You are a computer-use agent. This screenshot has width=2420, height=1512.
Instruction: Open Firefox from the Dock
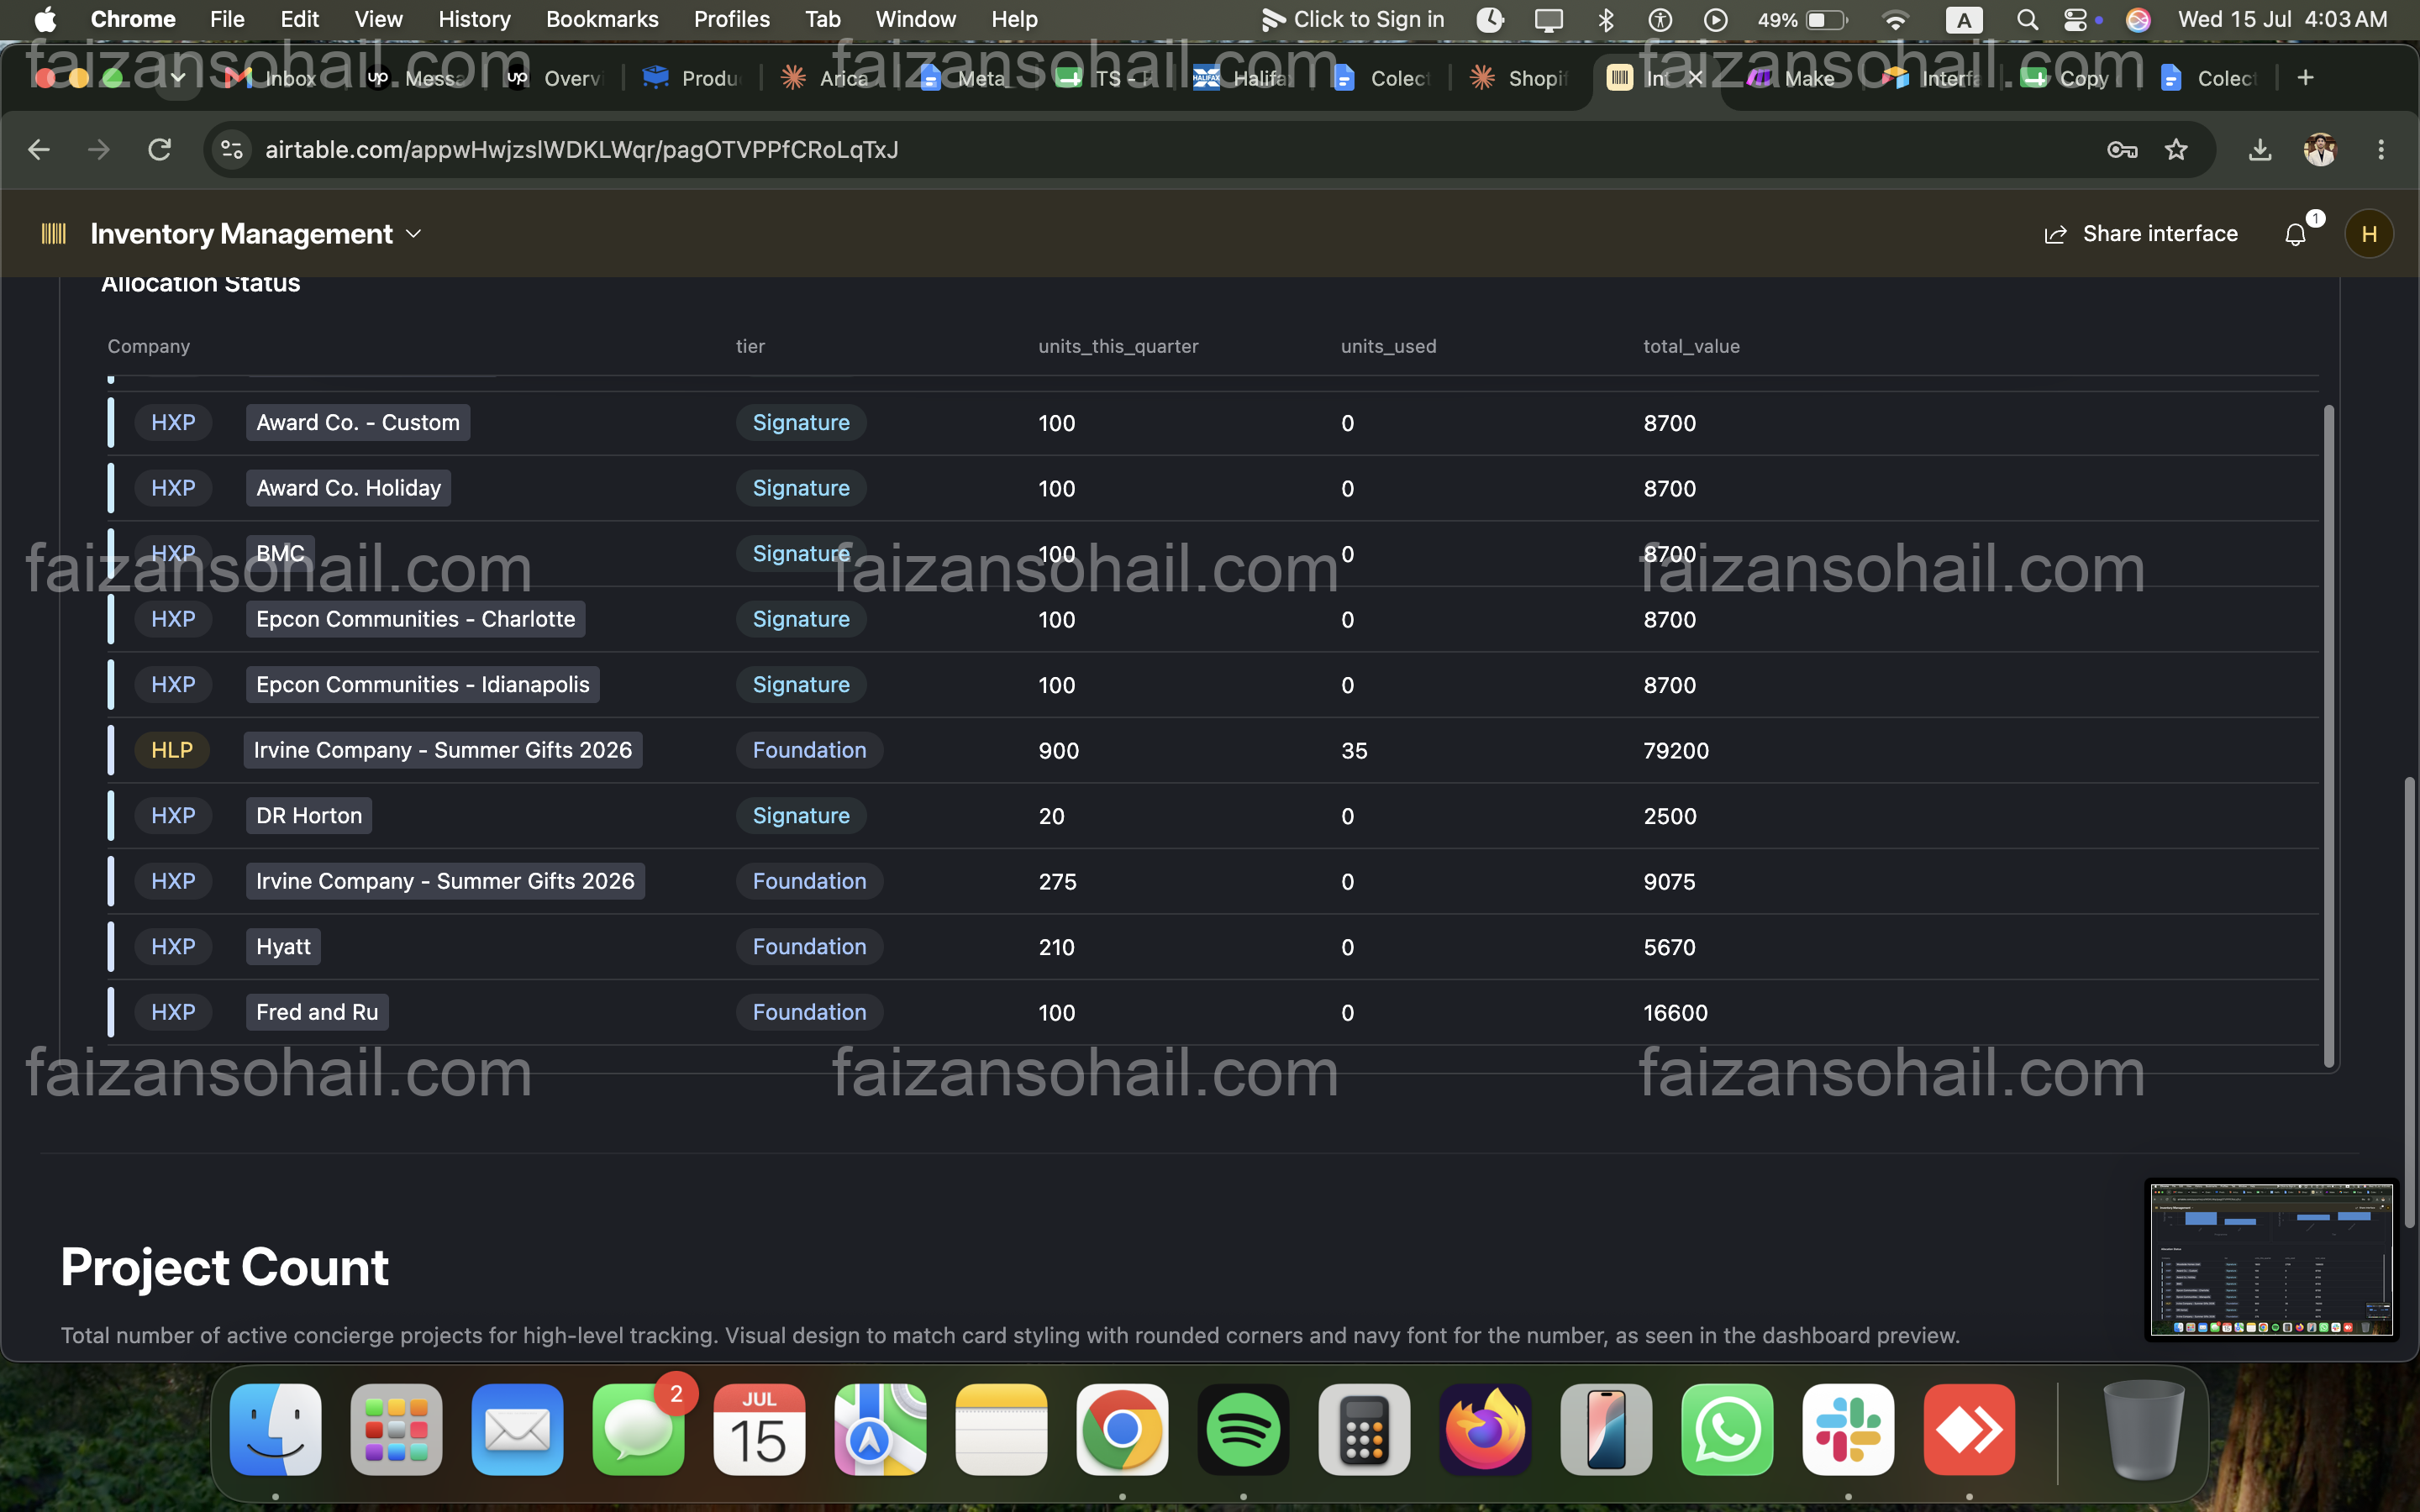(x=1485, y=1429)
